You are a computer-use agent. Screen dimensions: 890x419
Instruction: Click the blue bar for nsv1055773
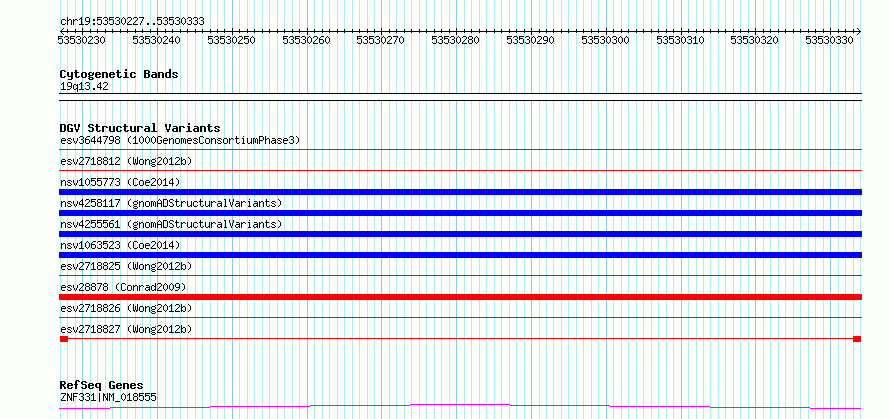[x=460, y=192]
